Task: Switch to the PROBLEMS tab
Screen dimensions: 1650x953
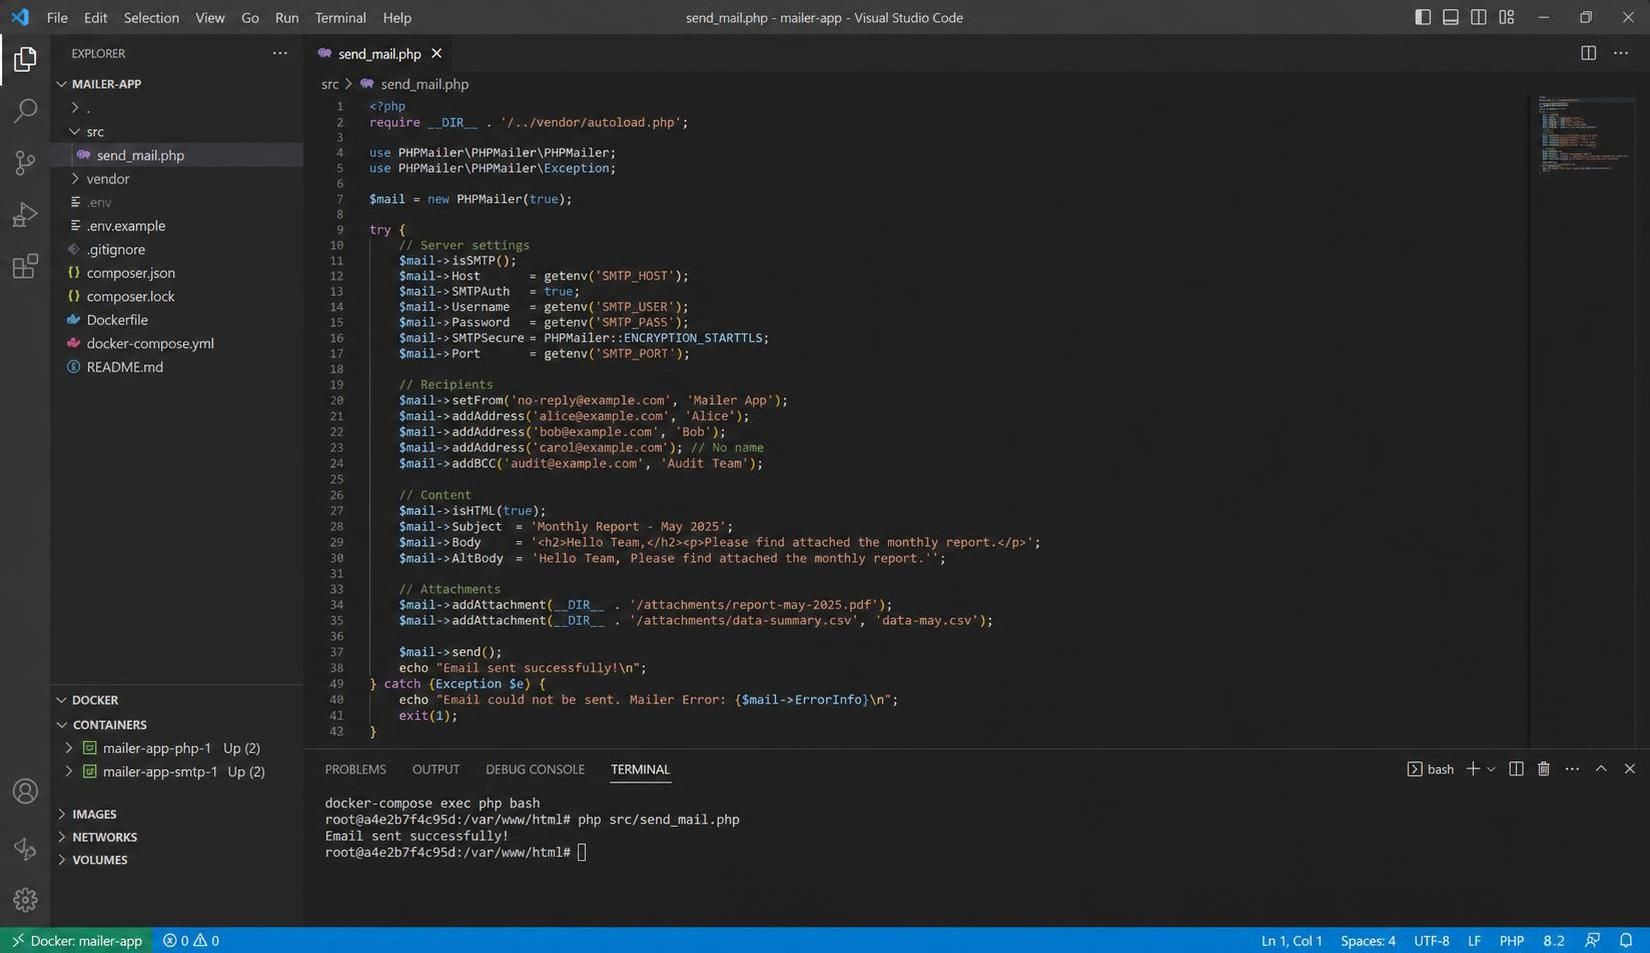Action: pos(355,769)
